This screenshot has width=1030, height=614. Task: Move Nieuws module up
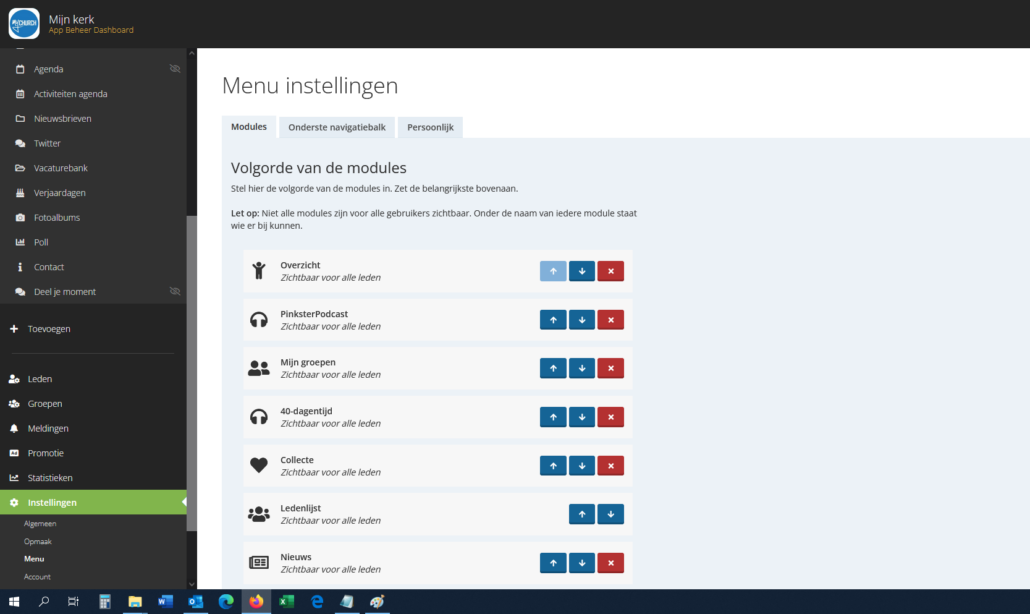click(553, 563)
